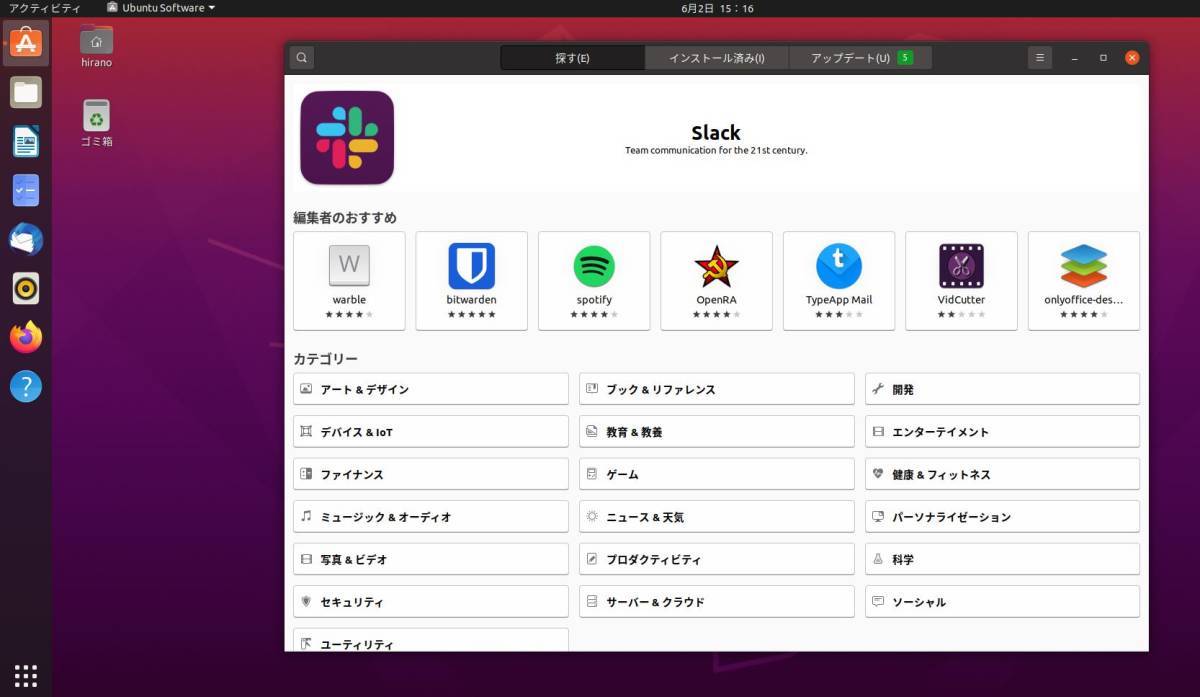
Task: Open the デバイス & IoT category
Action: click(431, 432)
